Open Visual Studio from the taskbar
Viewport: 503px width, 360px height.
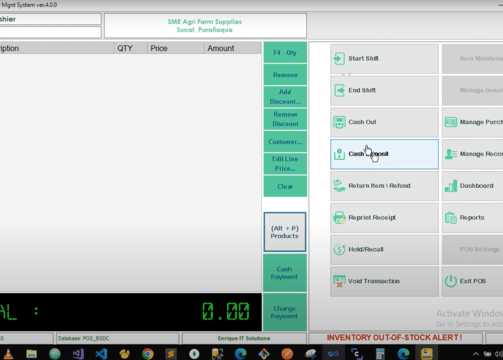(78, 353)
